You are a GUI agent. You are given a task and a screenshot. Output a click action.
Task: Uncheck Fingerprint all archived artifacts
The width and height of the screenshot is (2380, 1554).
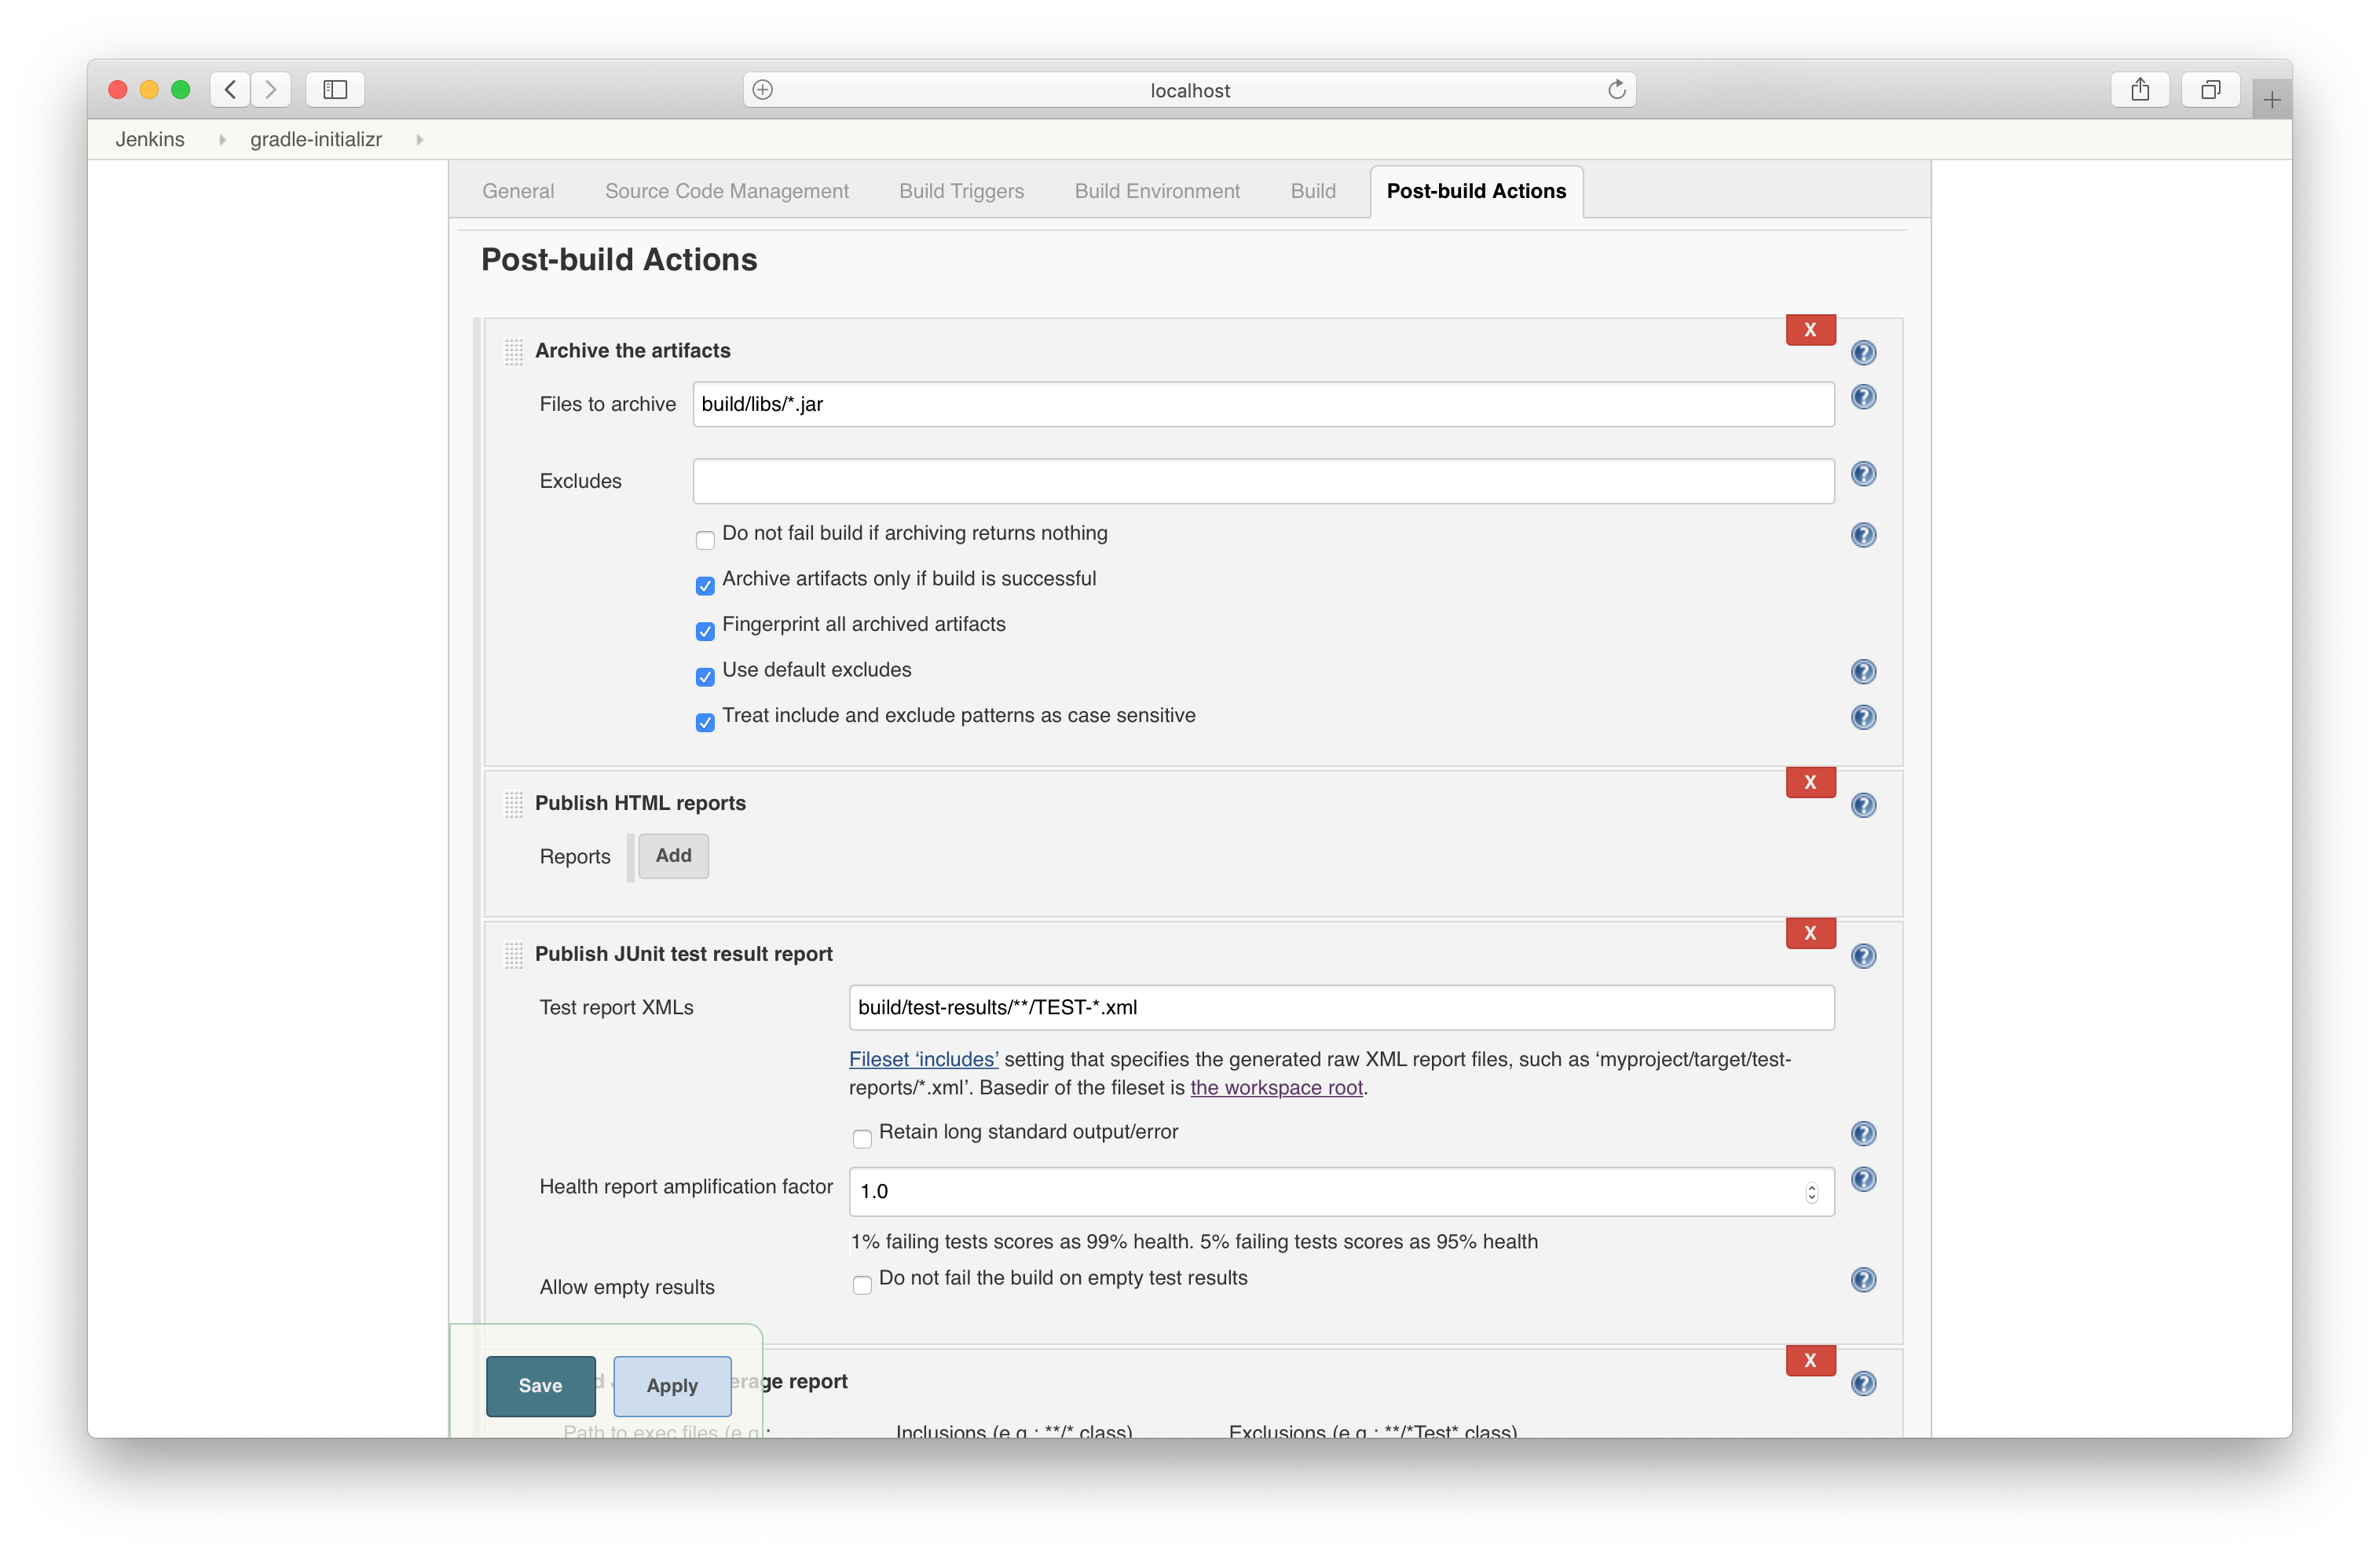(x=705, y=631)
